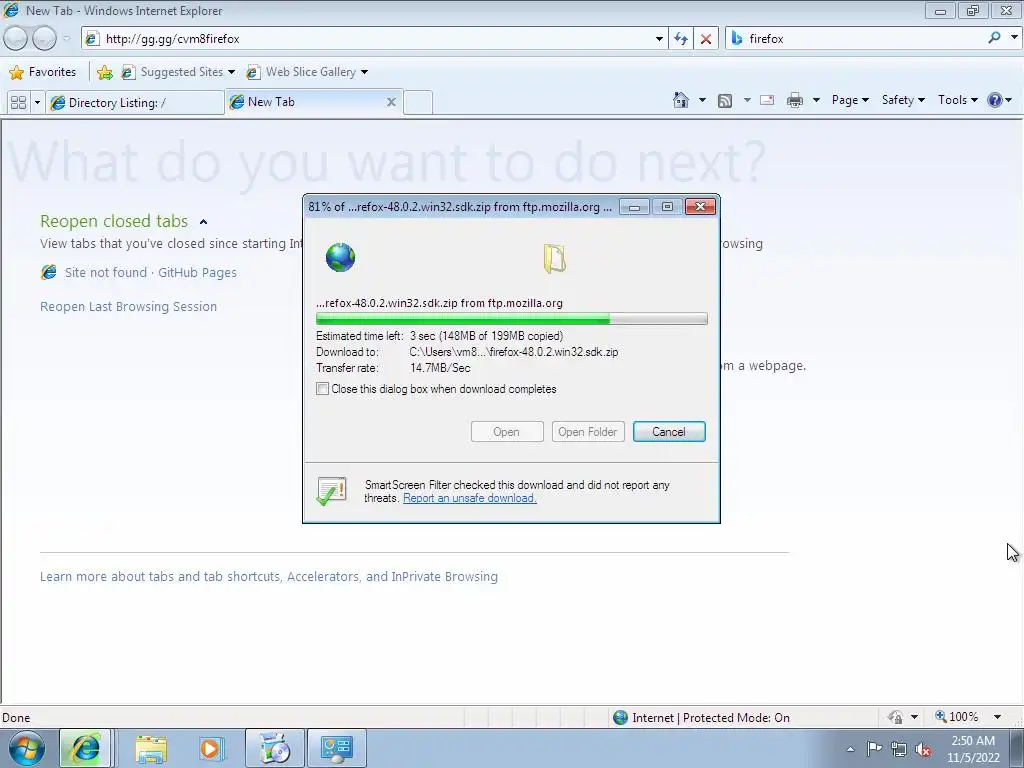Open the Quick Tabs grid icon
Screen dimensions: 1024x768
[x=19, y=103]
